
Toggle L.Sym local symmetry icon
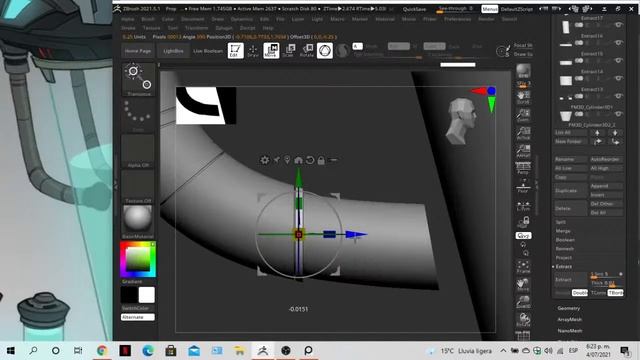click(x=523, y=205)
